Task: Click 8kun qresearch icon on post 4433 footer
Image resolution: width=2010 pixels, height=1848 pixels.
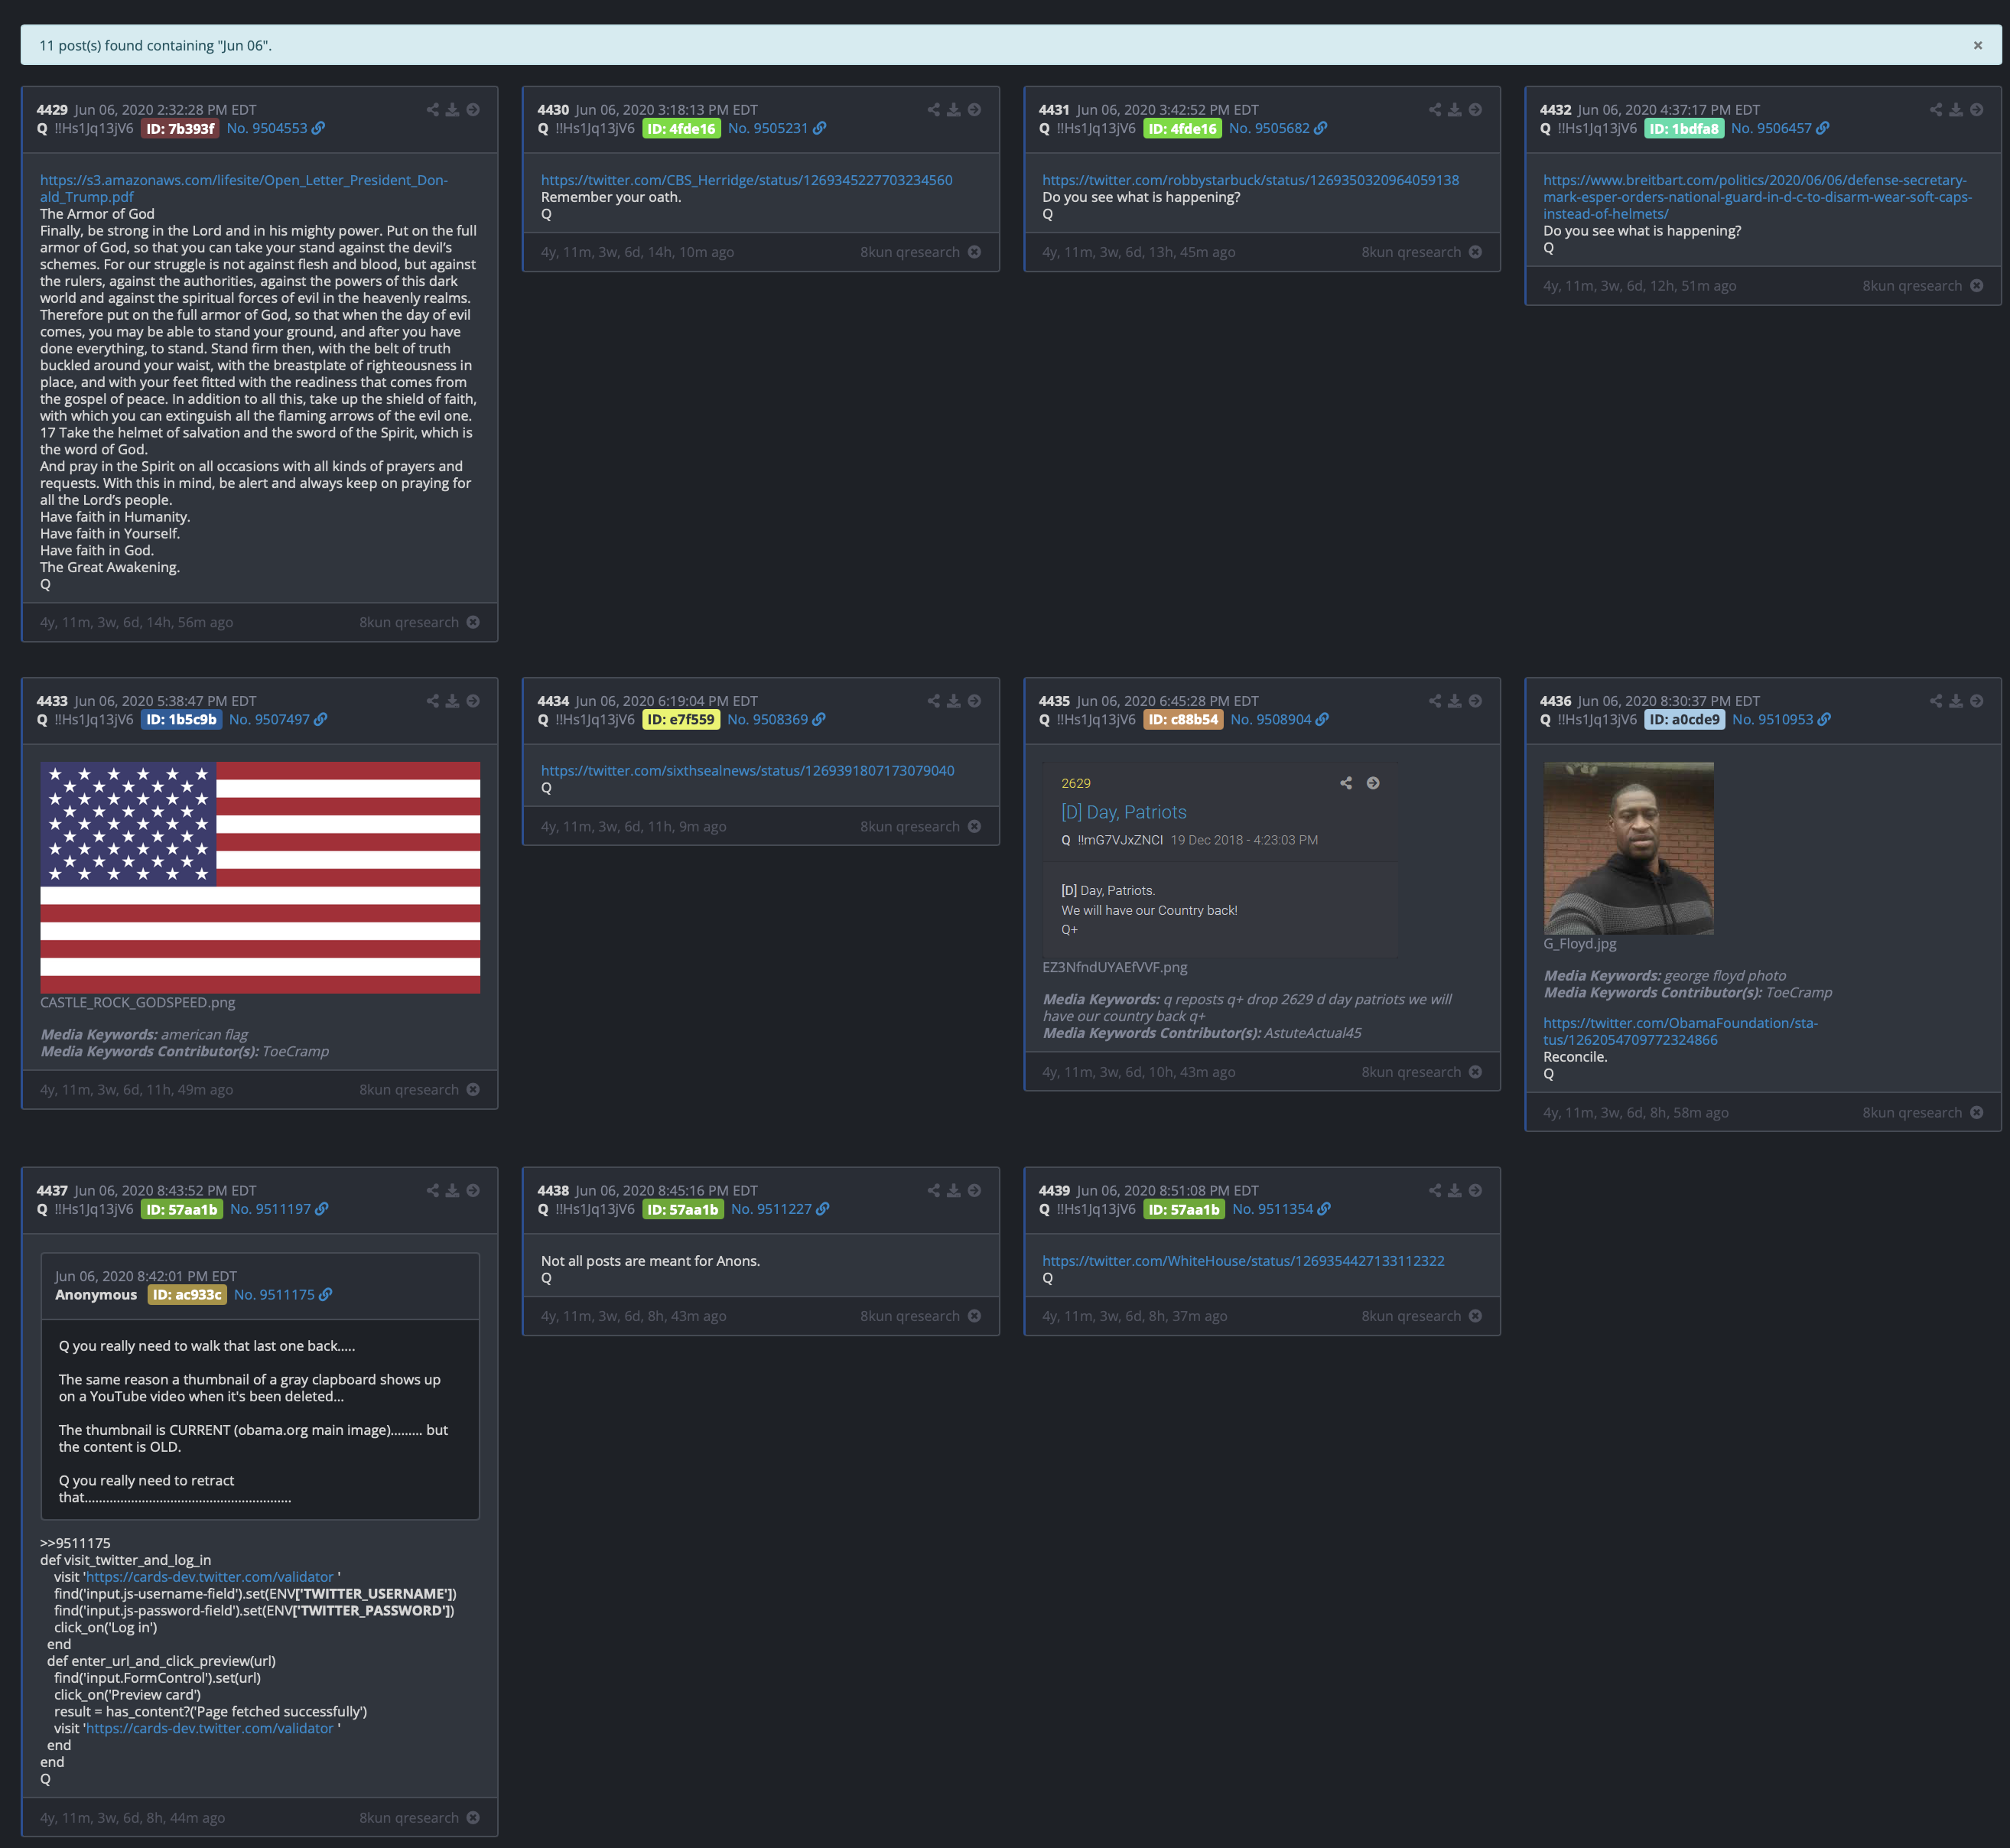Action: coord(473,1089)
